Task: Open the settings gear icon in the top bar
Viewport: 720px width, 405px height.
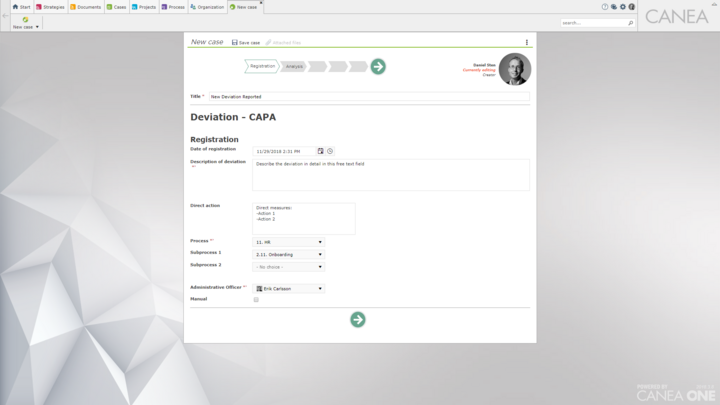Action: (x=623, y=7)
